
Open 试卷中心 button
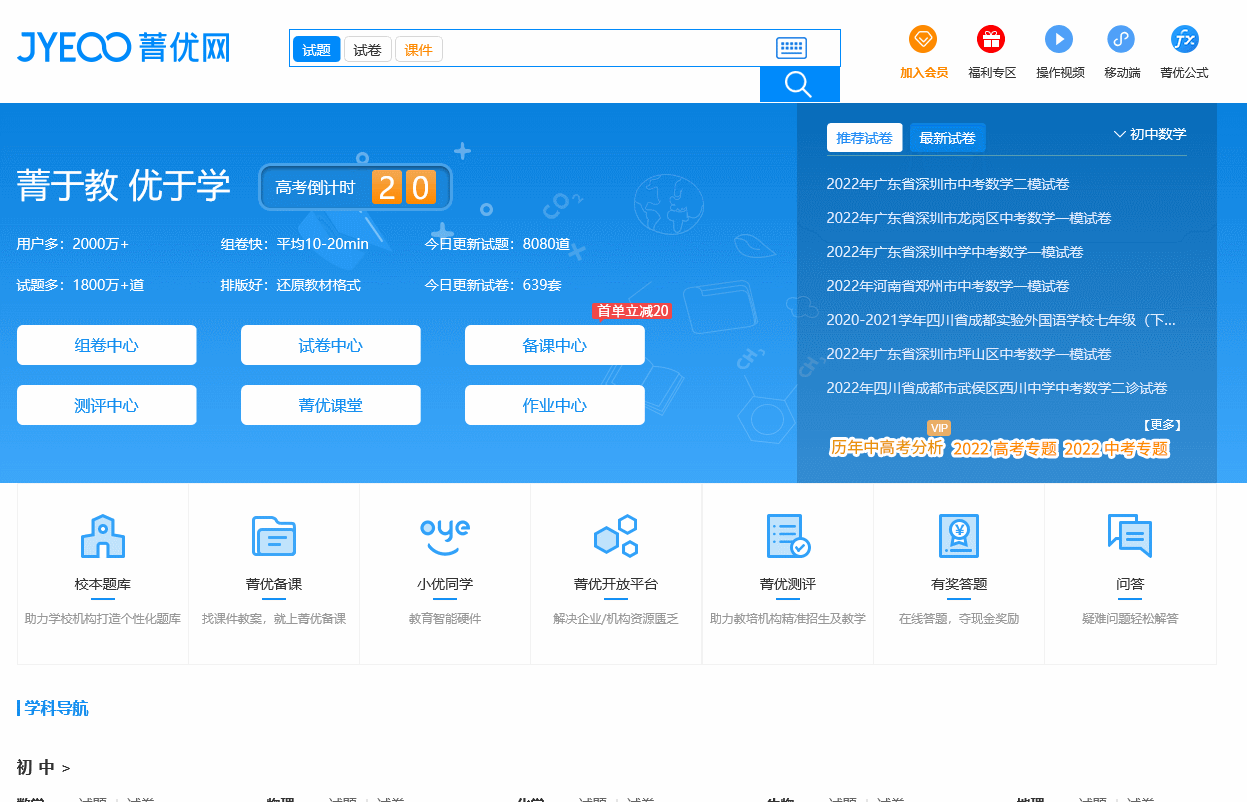[x=331, y=345]
